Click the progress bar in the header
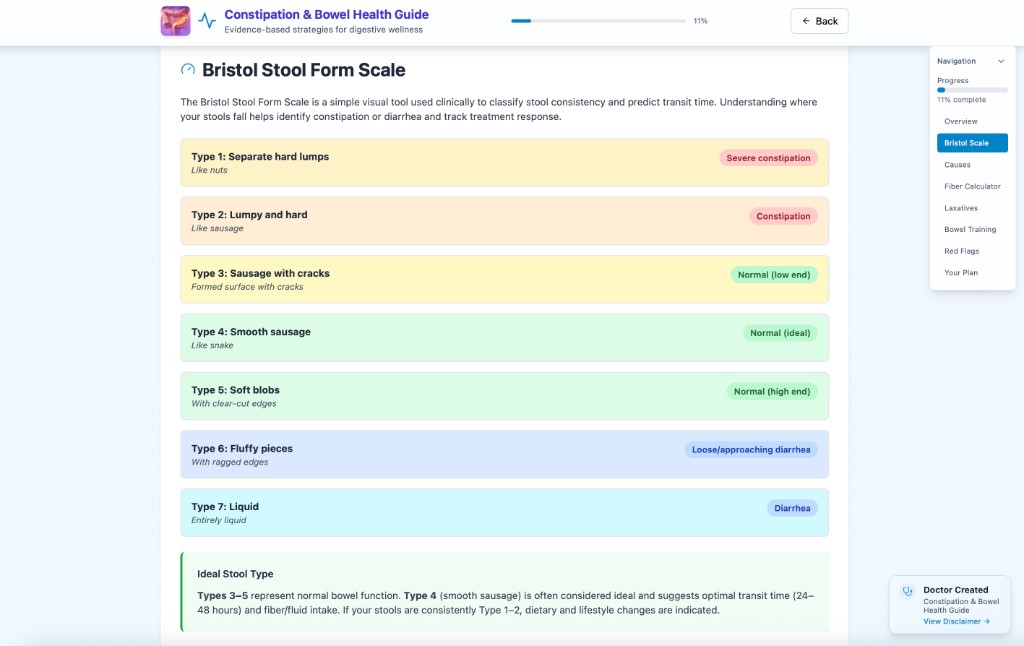Screen dimensions: 1024x646 point(596,19)
